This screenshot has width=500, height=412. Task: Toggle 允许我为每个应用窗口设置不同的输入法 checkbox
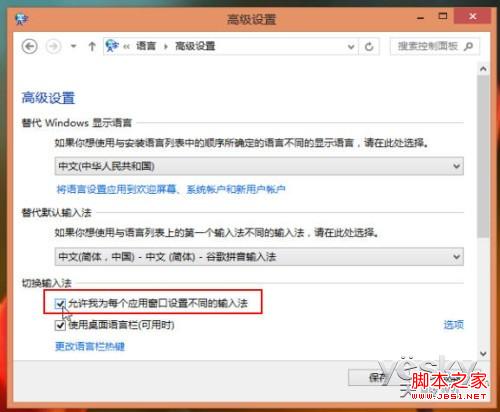60,304
